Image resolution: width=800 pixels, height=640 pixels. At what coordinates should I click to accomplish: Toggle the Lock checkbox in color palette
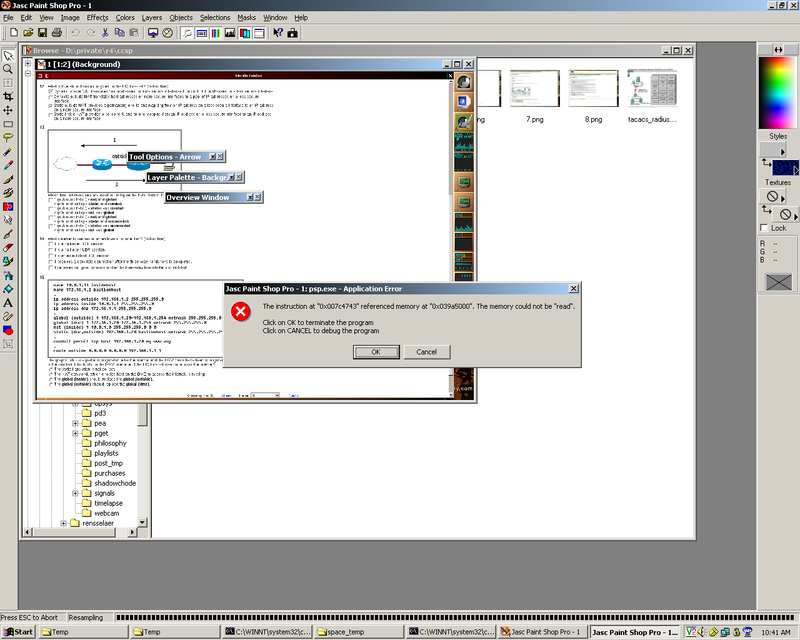pyautogui.click(x=764, y=228)
